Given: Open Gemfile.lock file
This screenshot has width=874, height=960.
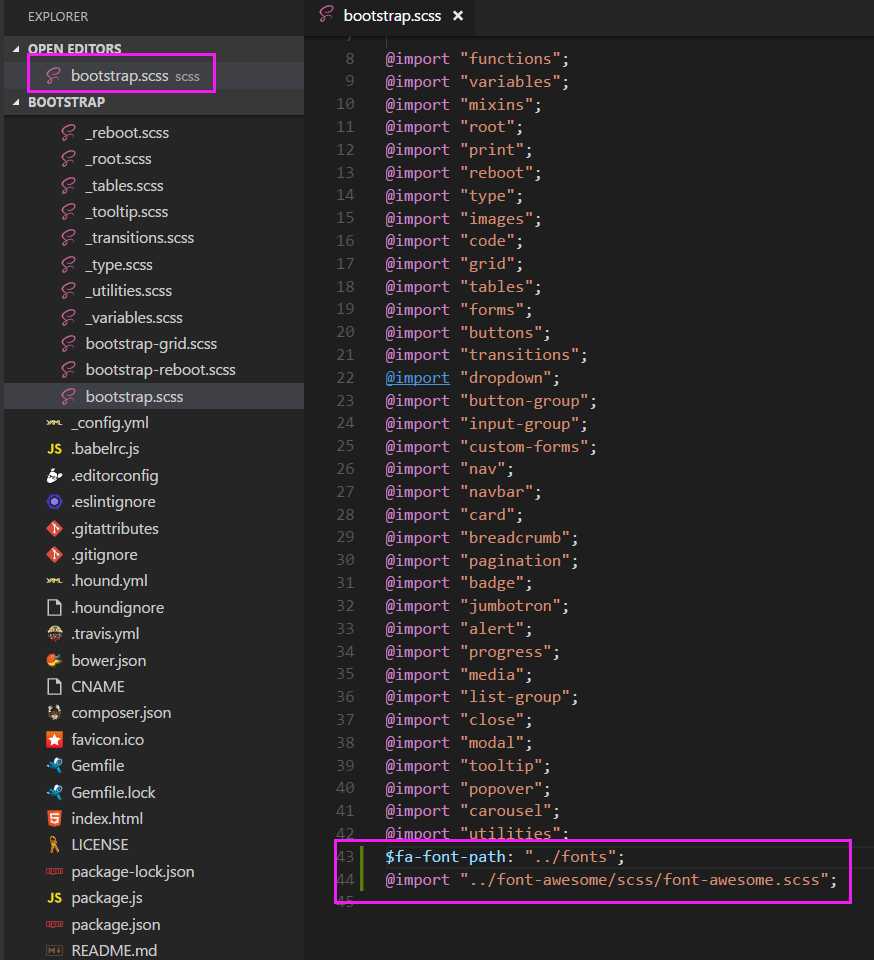Looking at the screenshot, I should tap(113, 793).
